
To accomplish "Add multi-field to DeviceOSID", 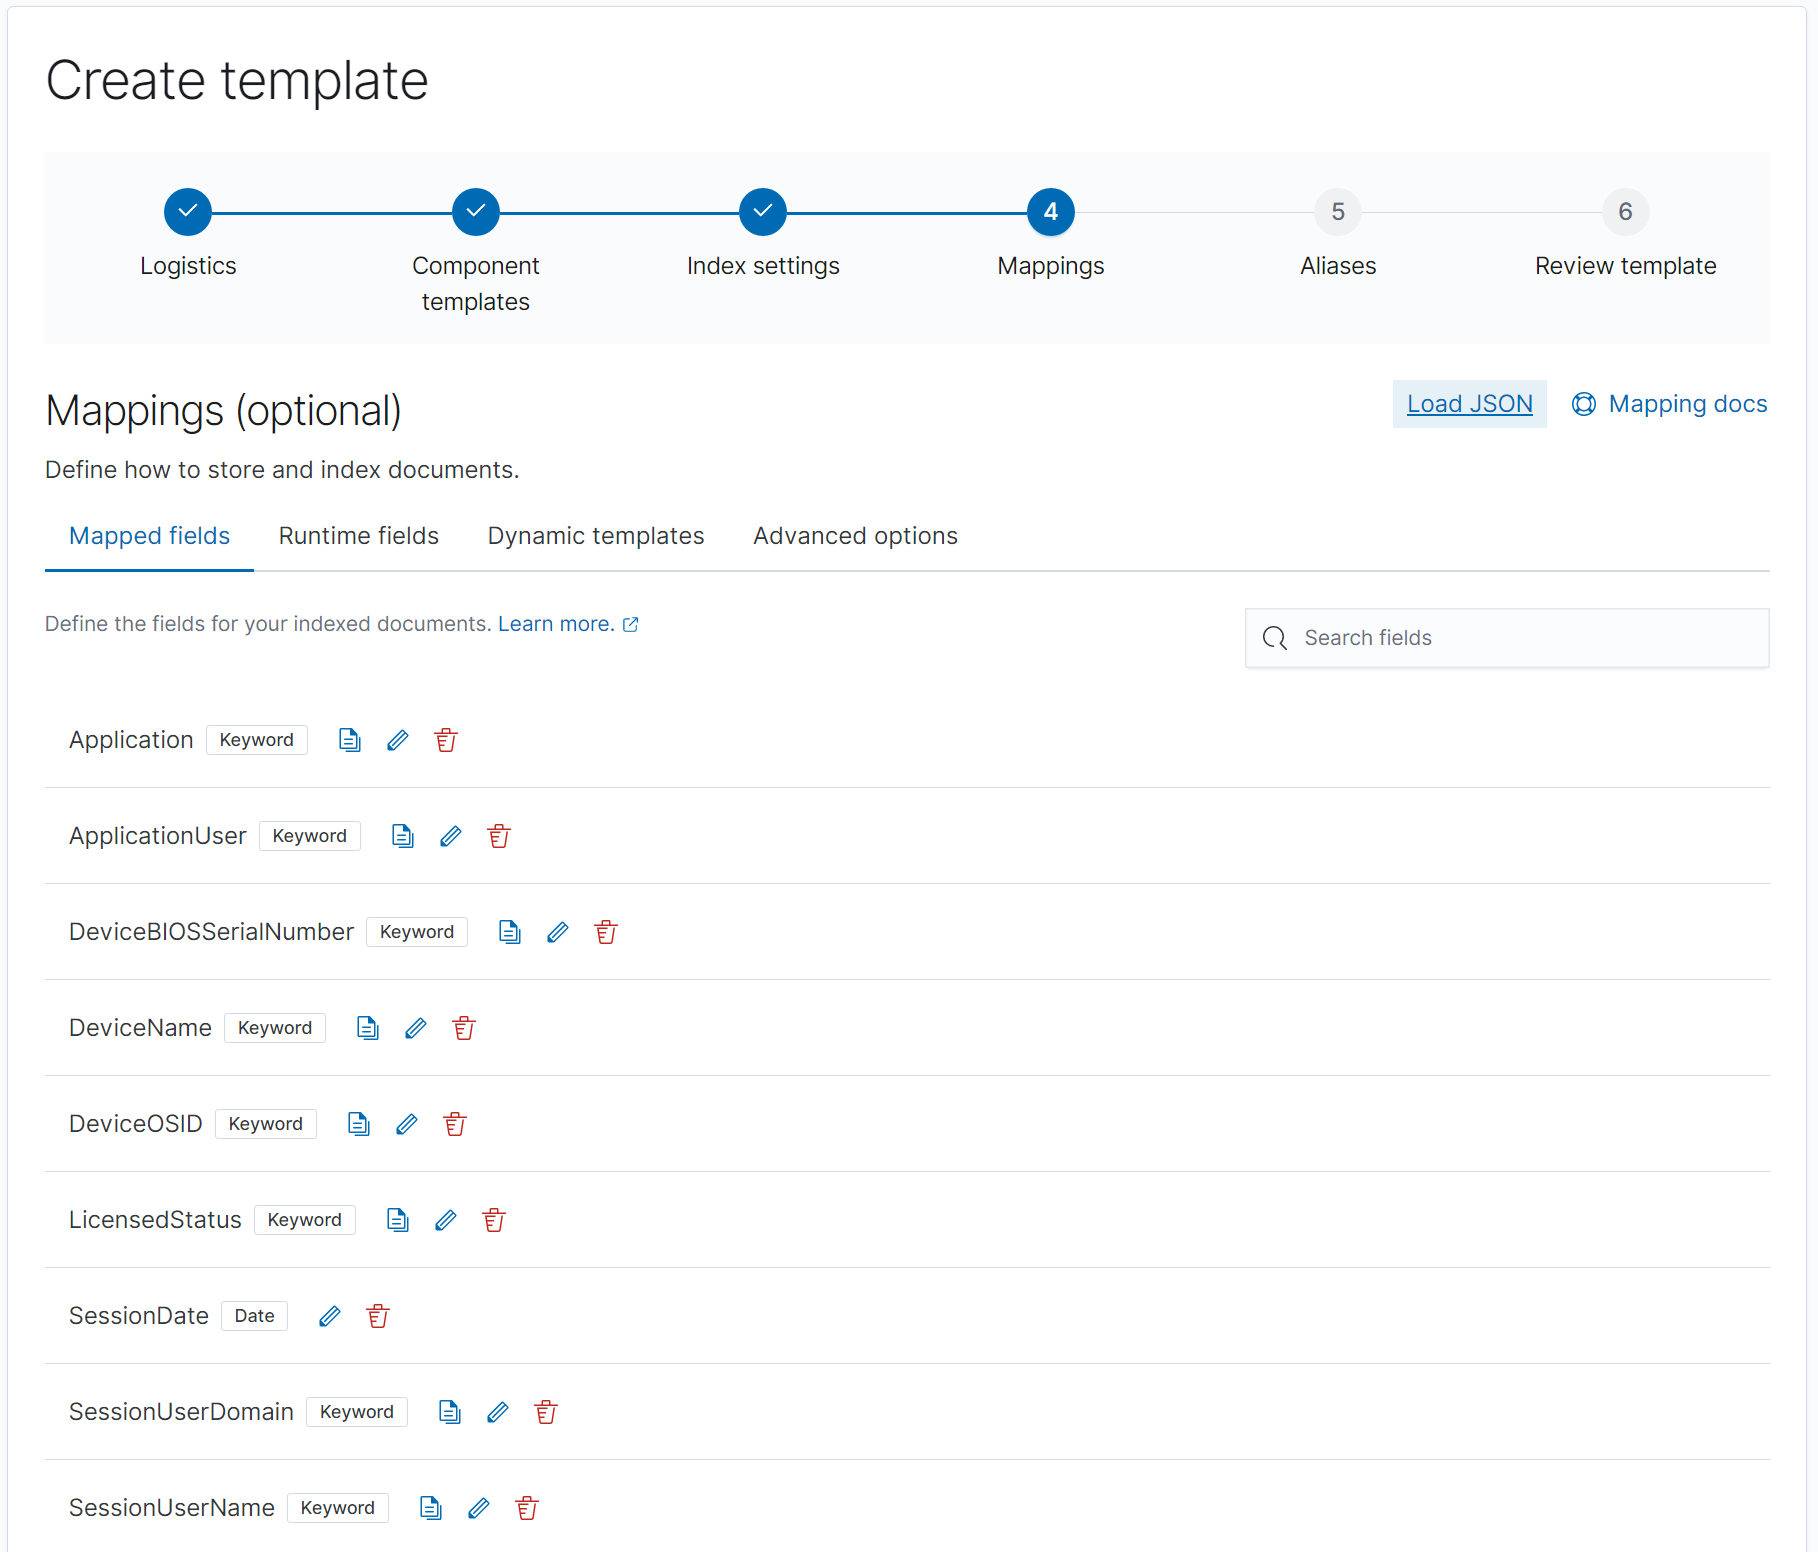I will pyautogui.click(x=359, y=1124).
